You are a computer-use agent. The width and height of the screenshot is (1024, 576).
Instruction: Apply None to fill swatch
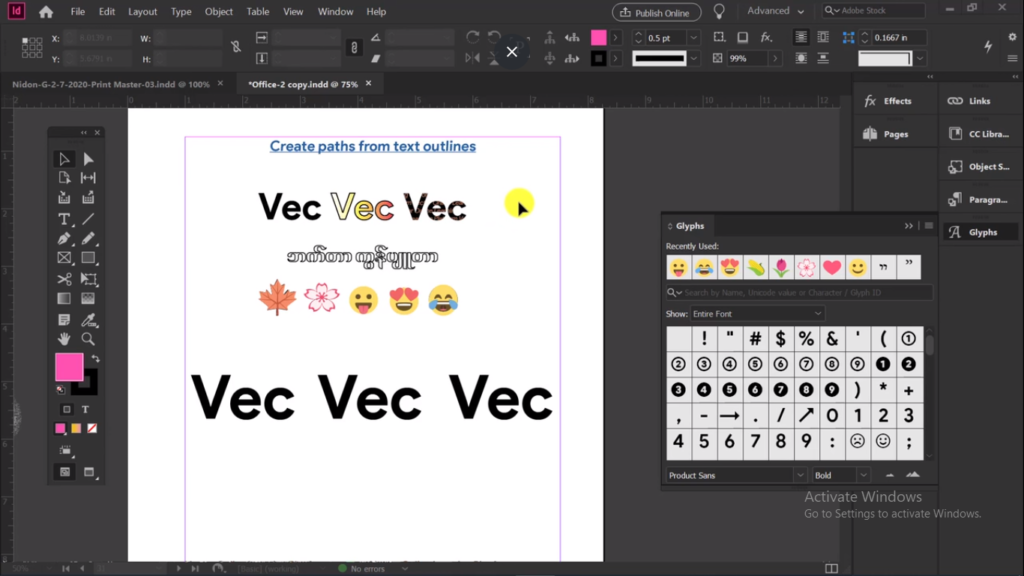click(x=92, y=428)
